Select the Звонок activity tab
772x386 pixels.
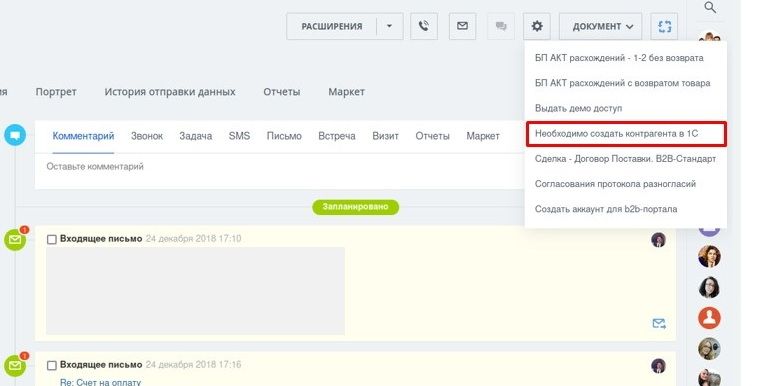pos(147,136)
